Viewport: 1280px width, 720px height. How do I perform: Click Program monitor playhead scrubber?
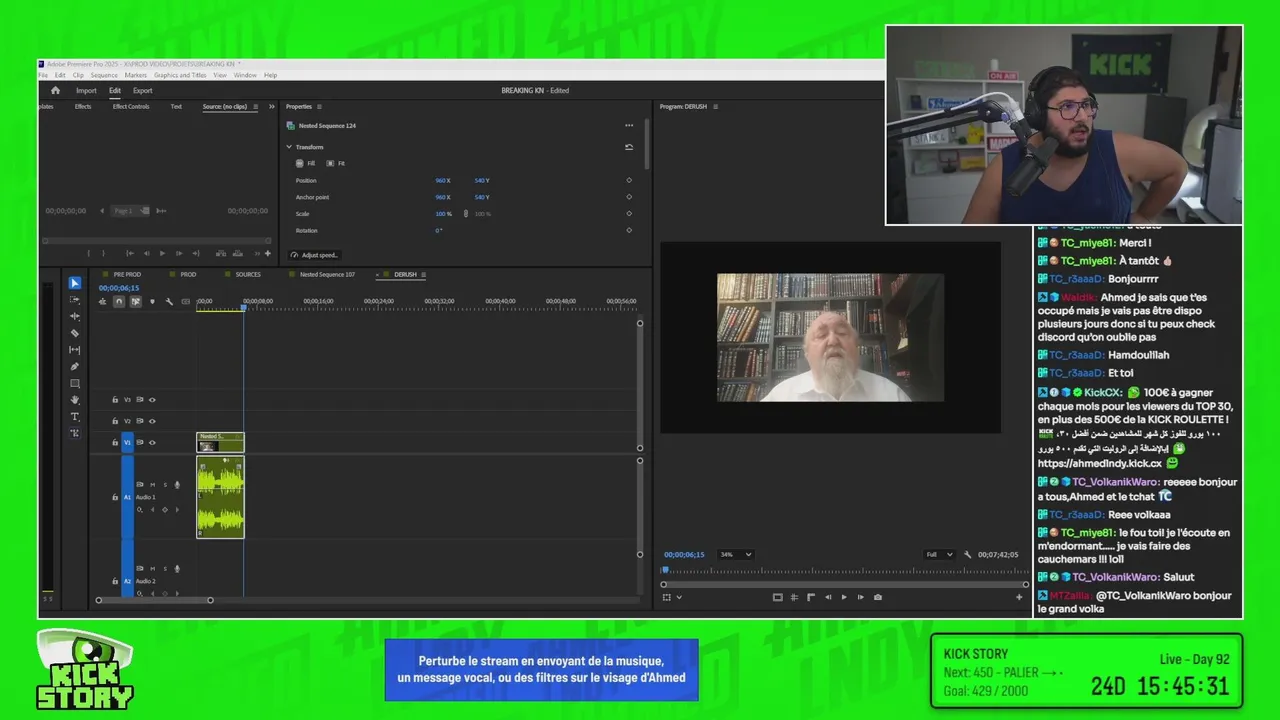point(665,571)
